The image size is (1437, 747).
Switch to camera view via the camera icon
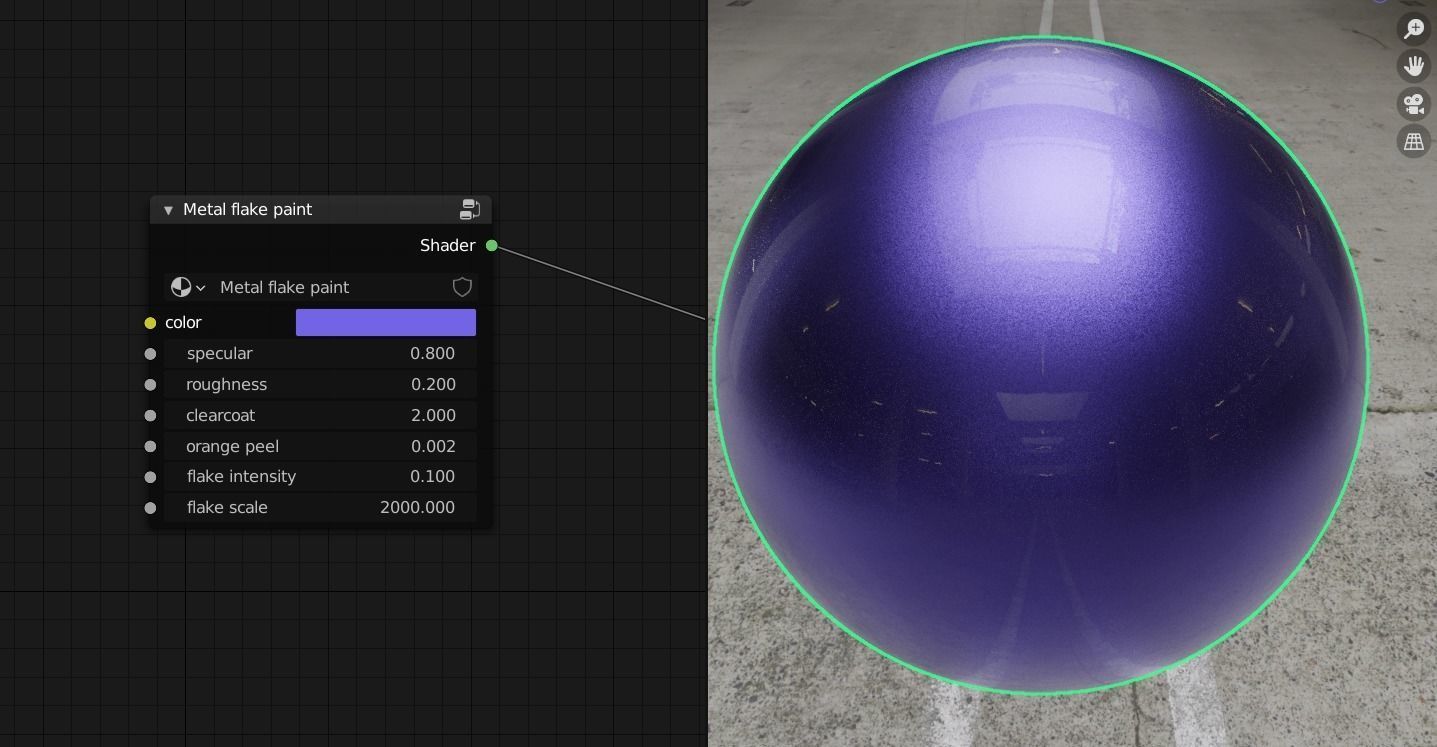[x=1413, y=103]
